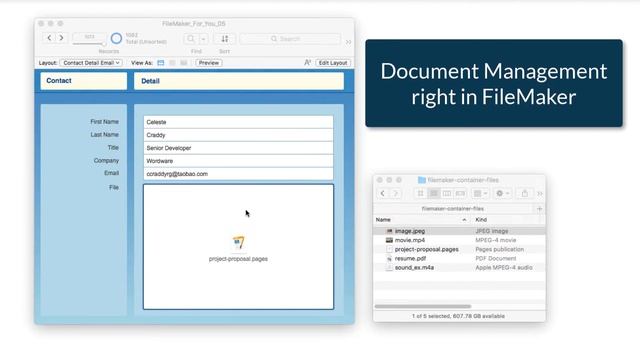Switch to the Detail tab header
Image resolution: width=640 pixels, height=360 pixels.
[x=239, y=81]
